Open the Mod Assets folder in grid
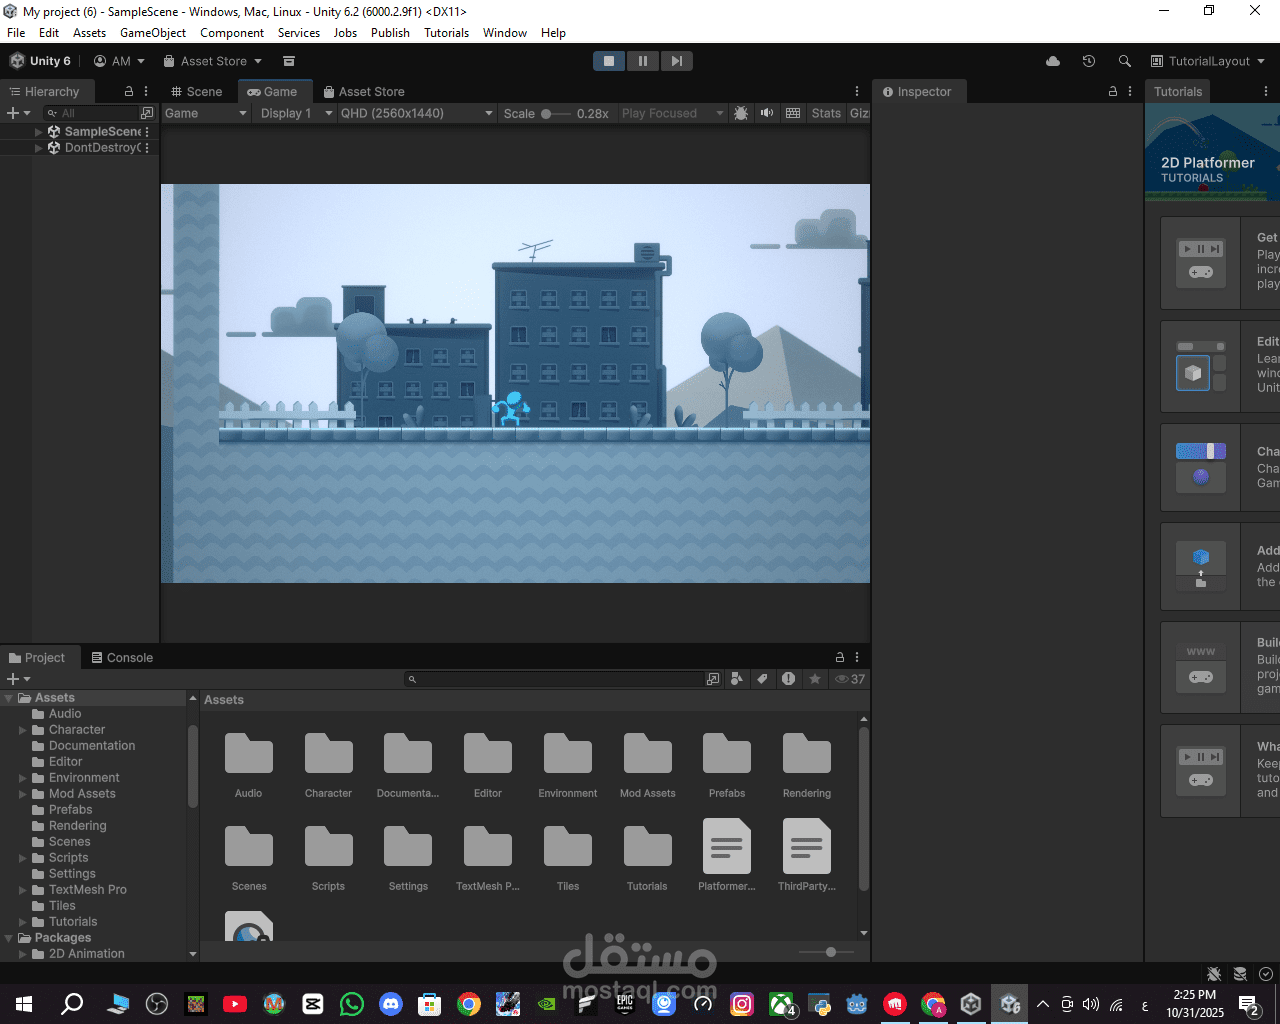1280x1024 pixels. pos(648,753)
